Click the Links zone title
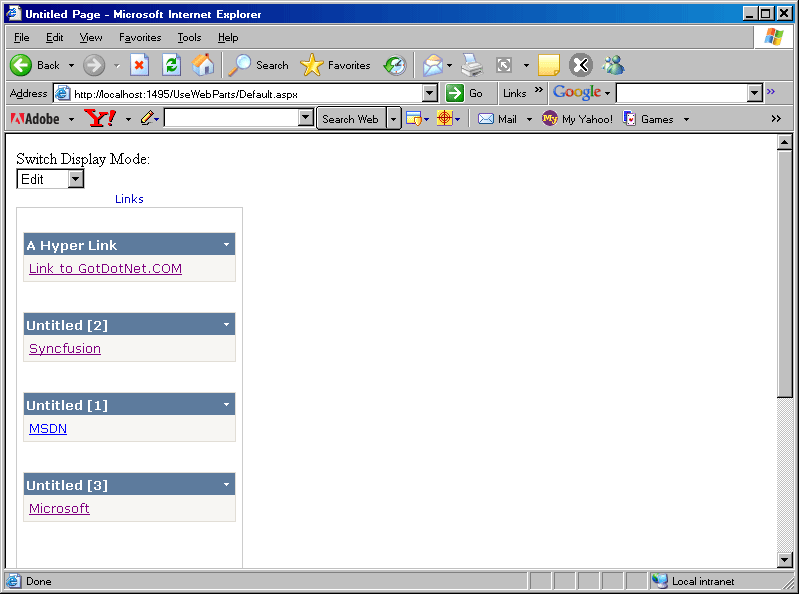Image resolution: width=799 pixels, height=594 pixels. coord(129,199)
